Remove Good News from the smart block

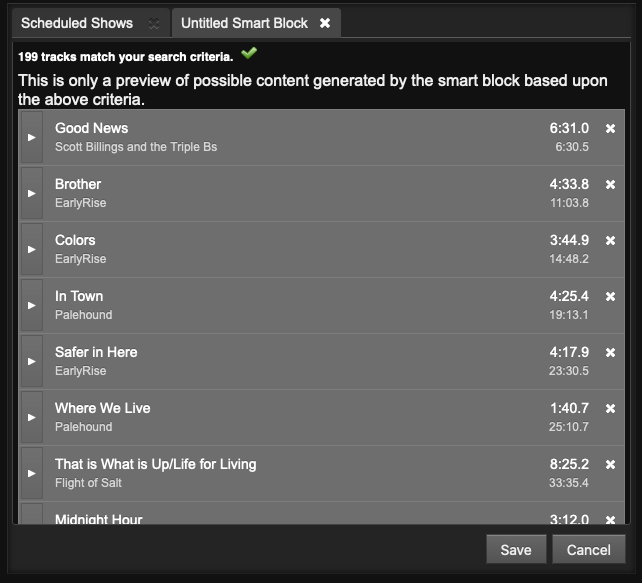(x=610, y=129)
